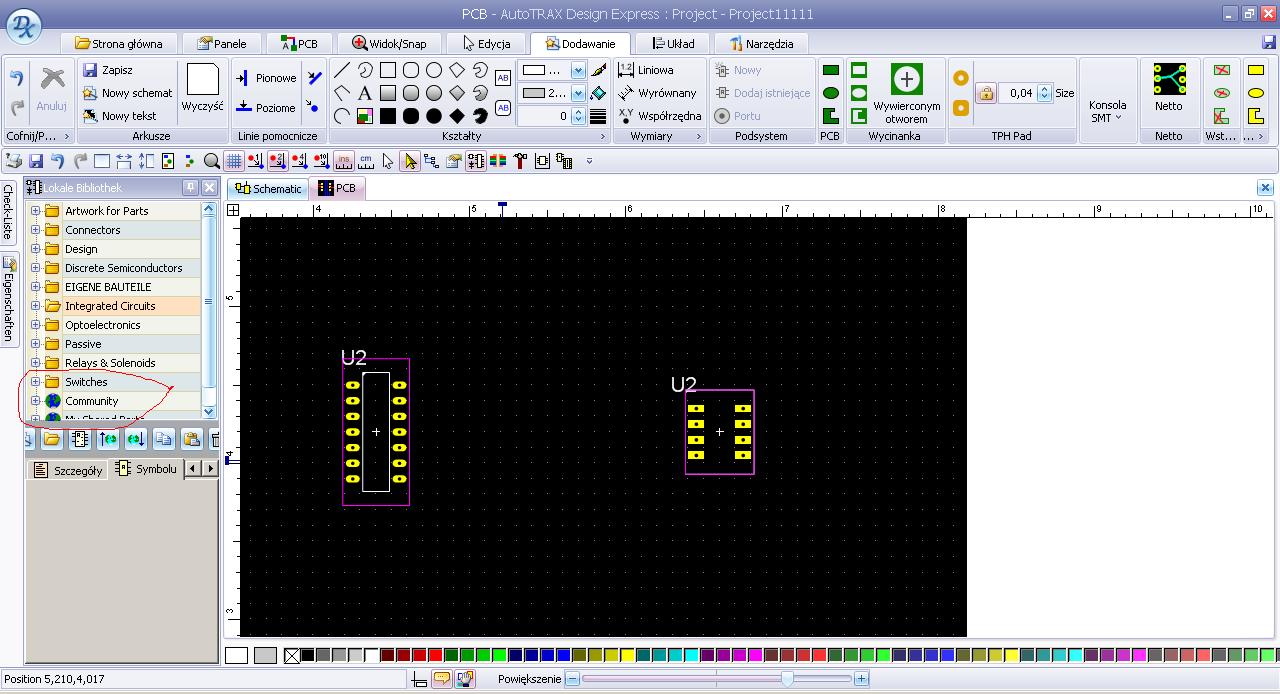Screen dimensions: 1280x694
Task: Click Wywierconym otworem drilled hole cutout
Action: click(x=906, y=93)
